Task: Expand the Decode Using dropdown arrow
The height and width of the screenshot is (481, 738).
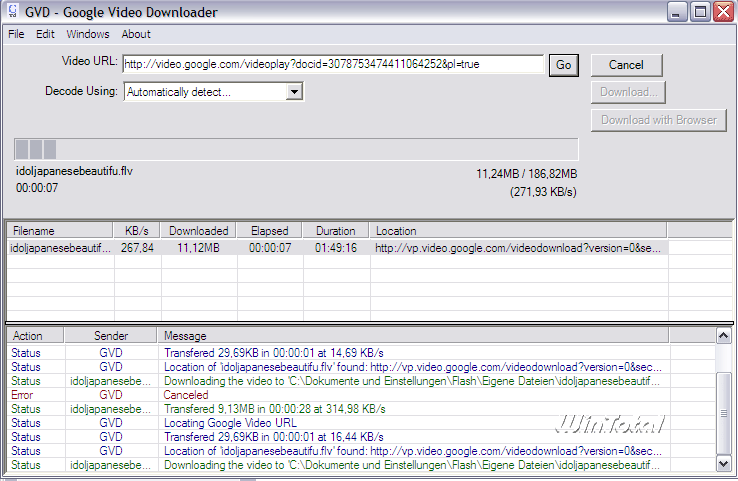Action: [294, 91]
